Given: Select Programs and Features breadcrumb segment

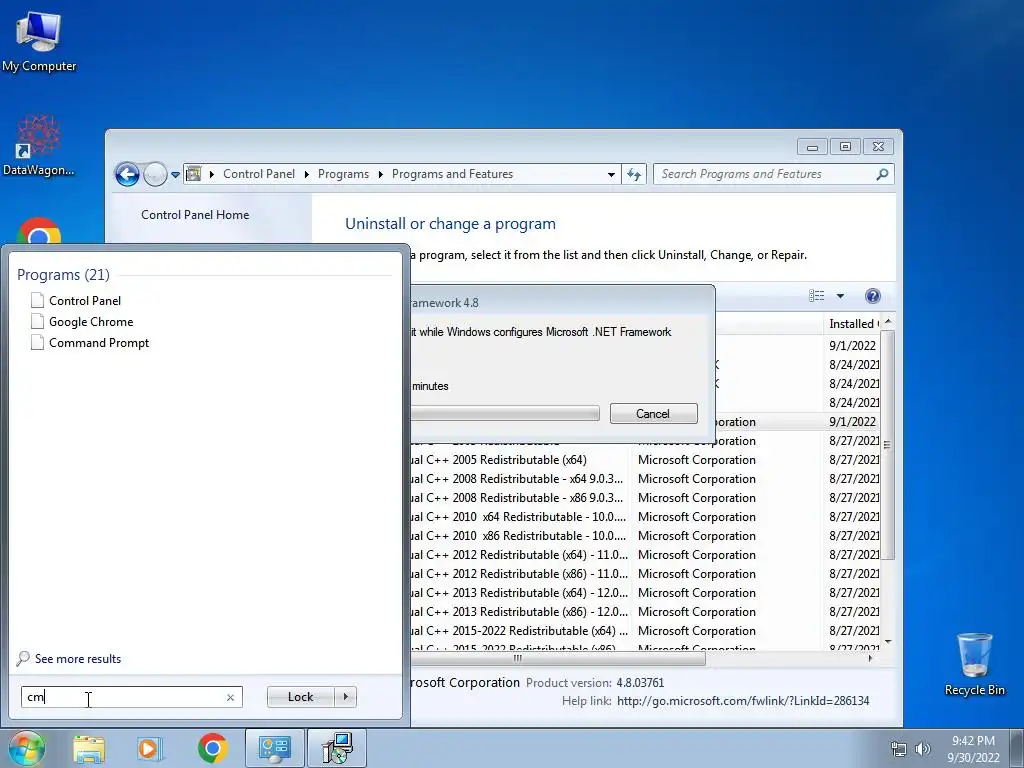Looking at the screenshot, I should tap(452, 174).
